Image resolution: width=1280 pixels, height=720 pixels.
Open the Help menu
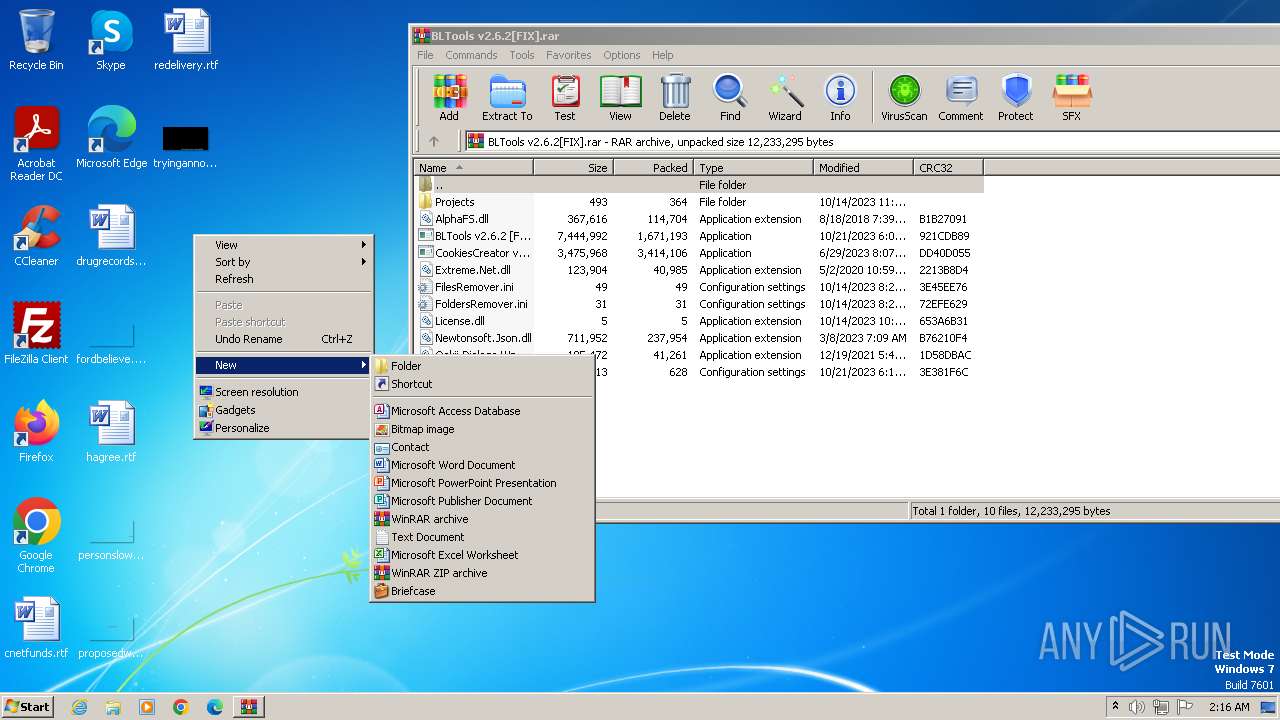pyautogui.click(x=662, y=55)
